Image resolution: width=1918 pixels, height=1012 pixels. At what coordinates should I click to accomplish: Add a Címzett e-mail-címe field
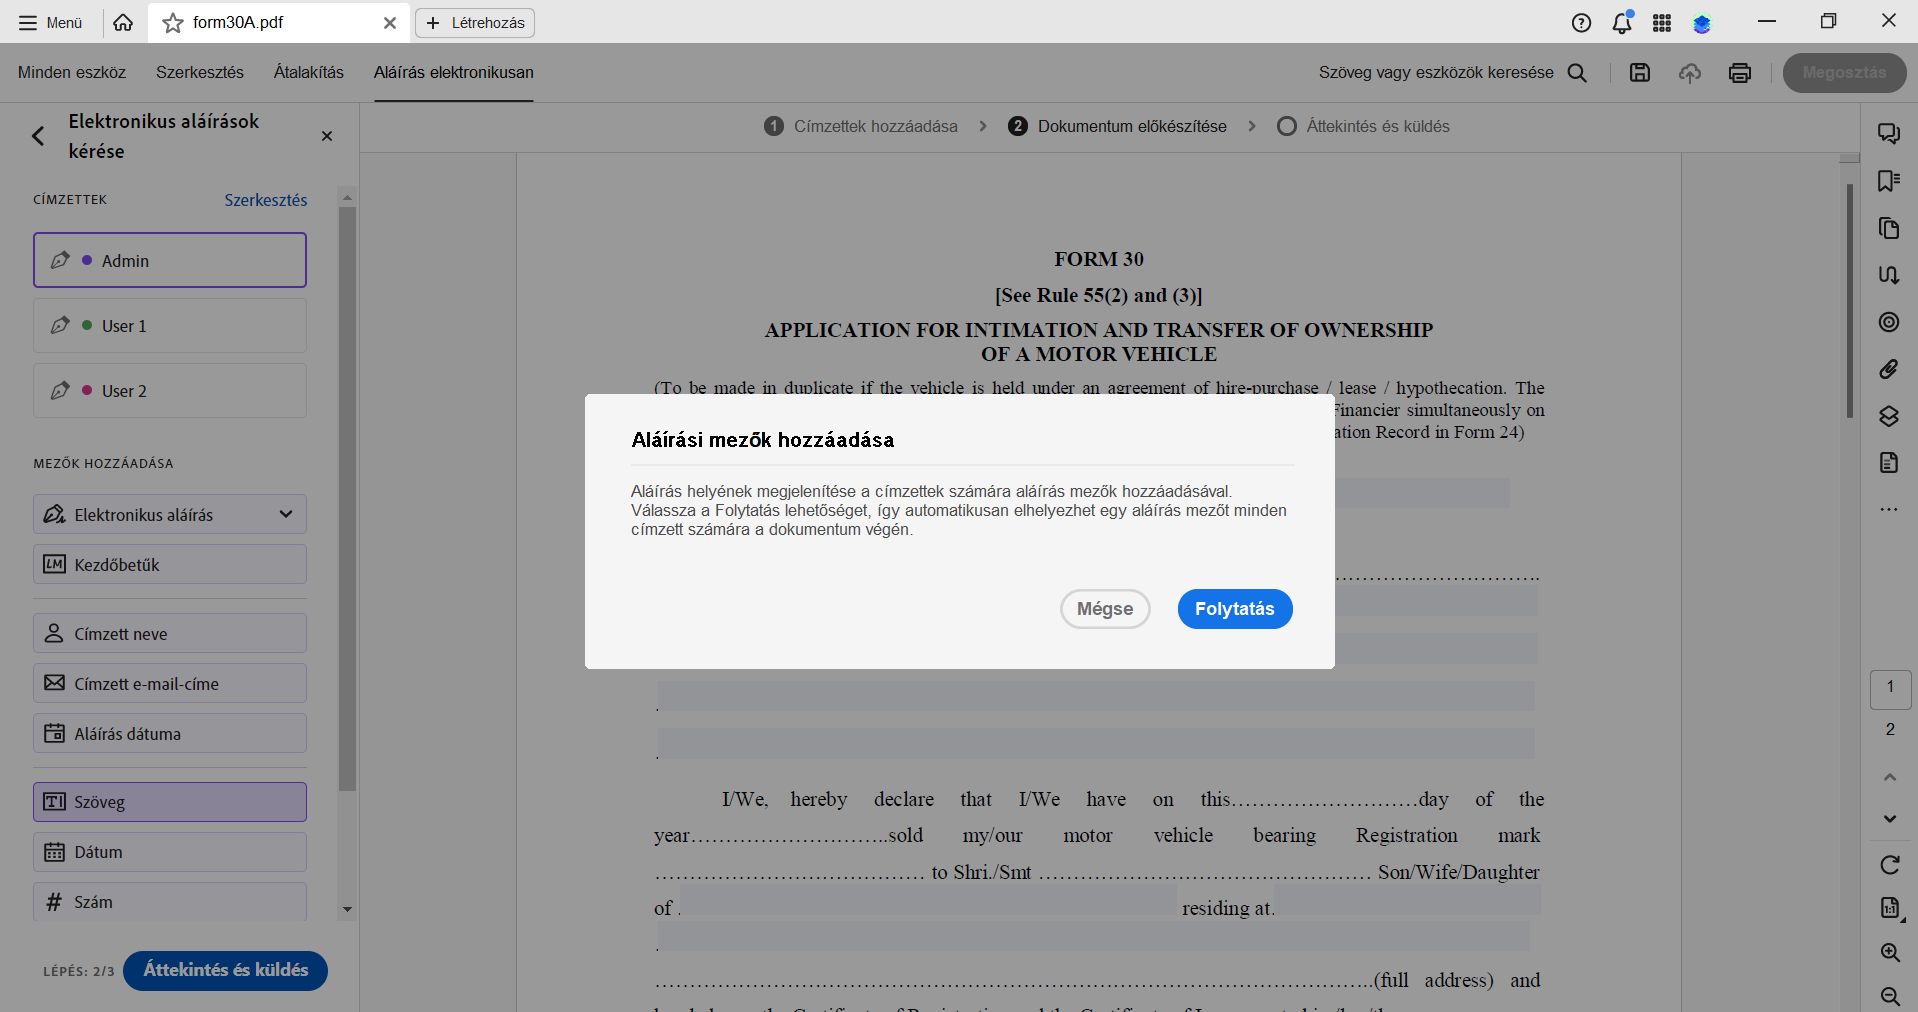tap(170, 683)
